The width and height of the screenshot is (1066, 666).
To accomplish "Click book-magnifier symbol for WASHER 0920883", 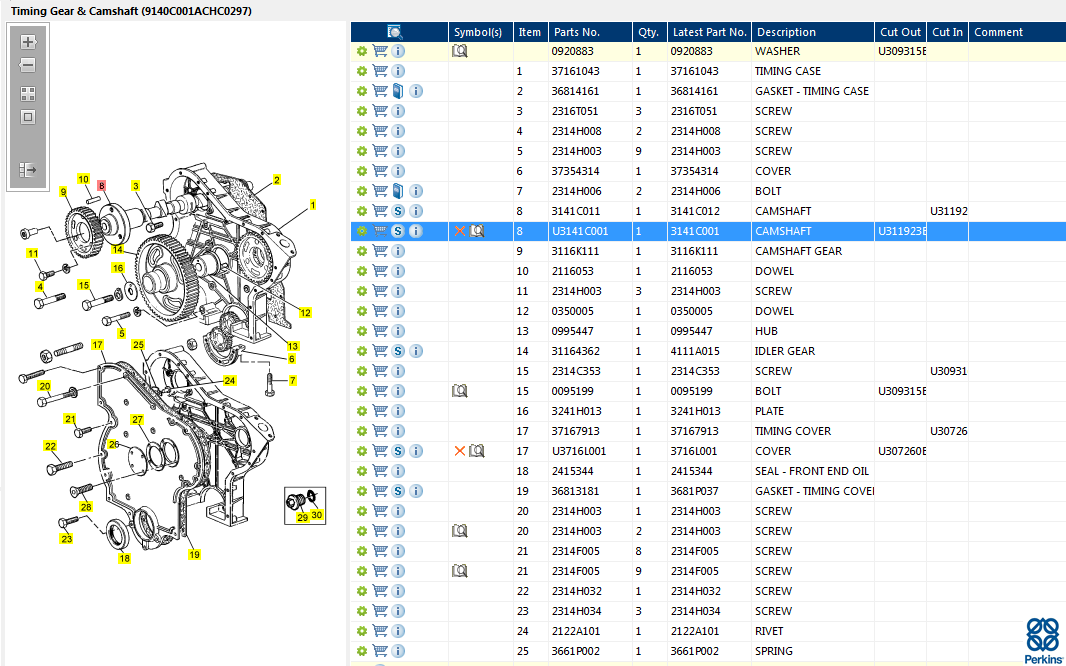I will [460, 51].
